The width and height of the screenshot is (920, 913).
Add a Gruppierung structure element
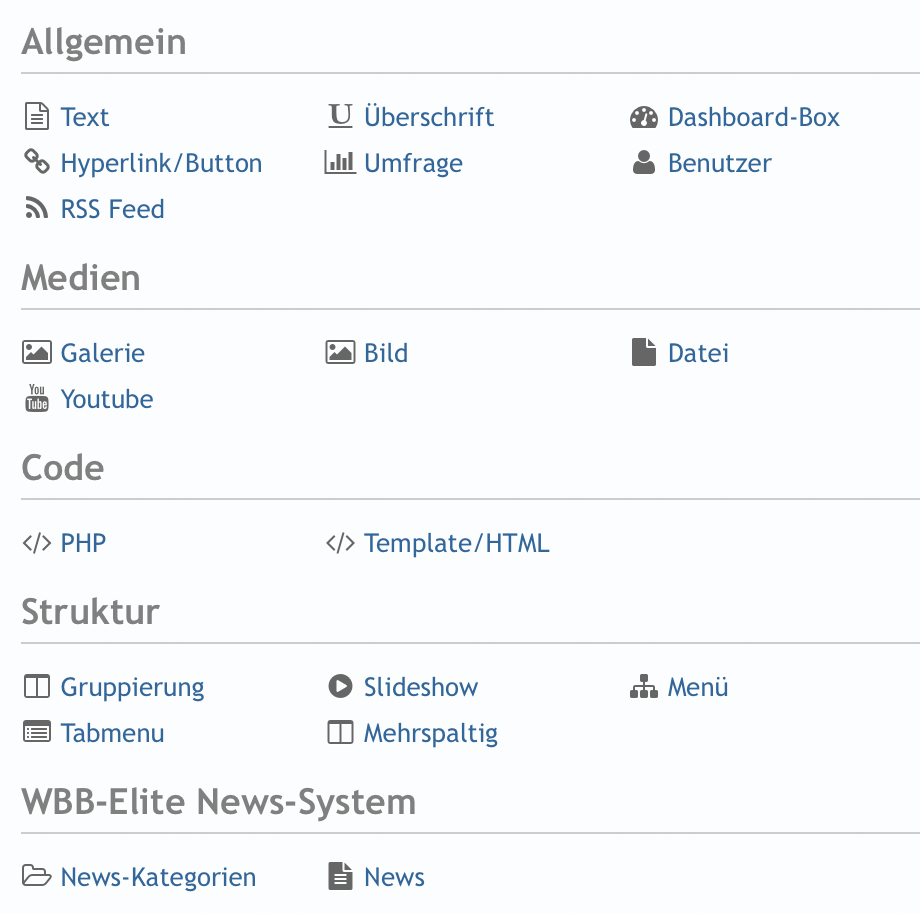(x=132, y=687)
